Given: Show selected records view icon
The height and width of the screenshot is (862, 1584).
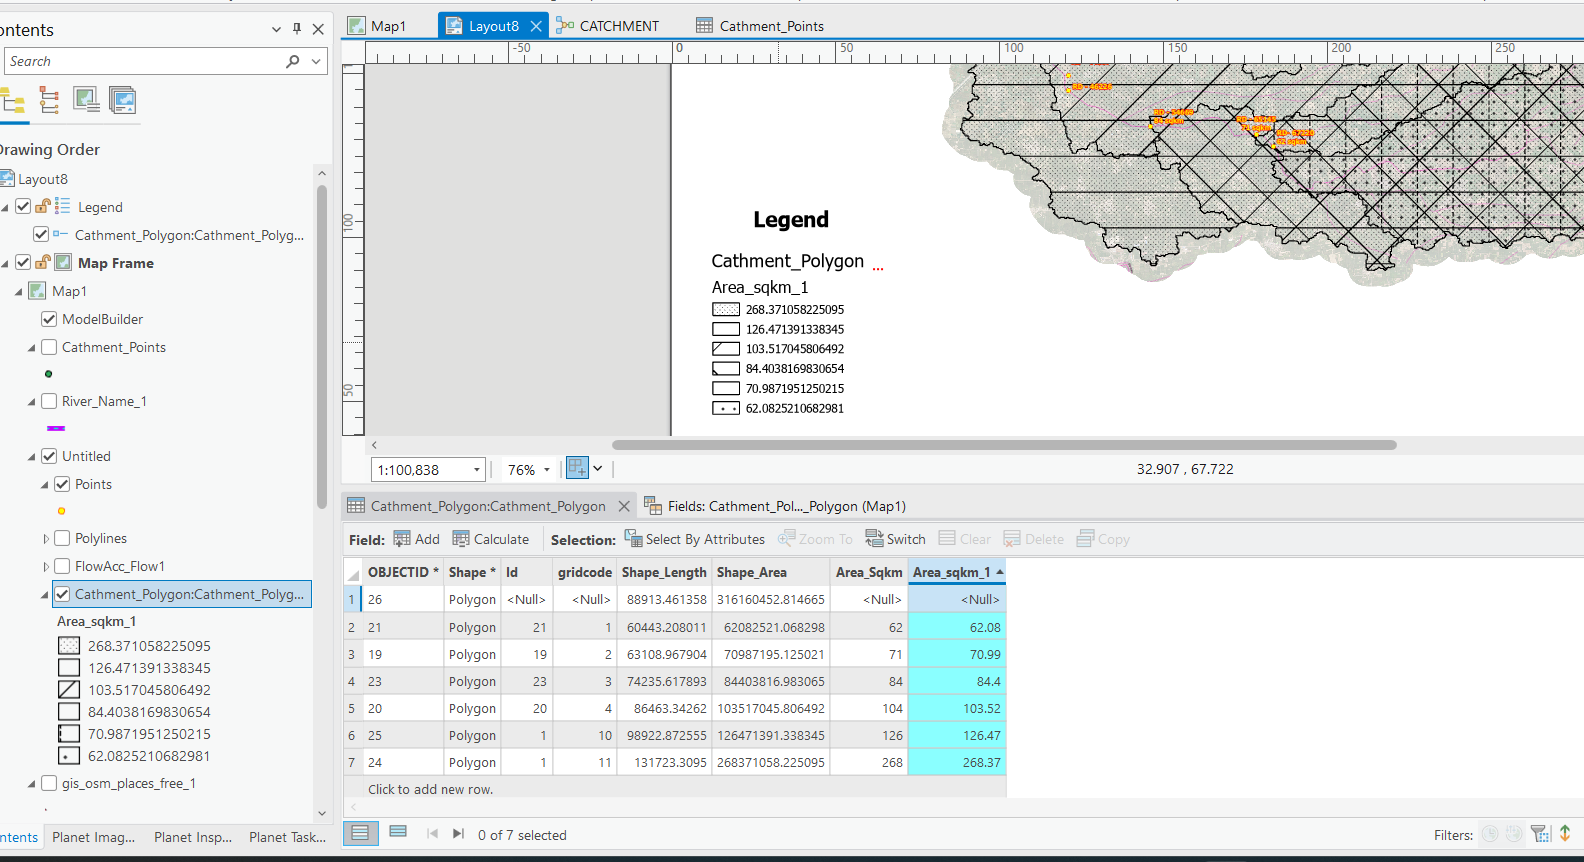Looking at the screenshot, I should click(x=397, y=833).
